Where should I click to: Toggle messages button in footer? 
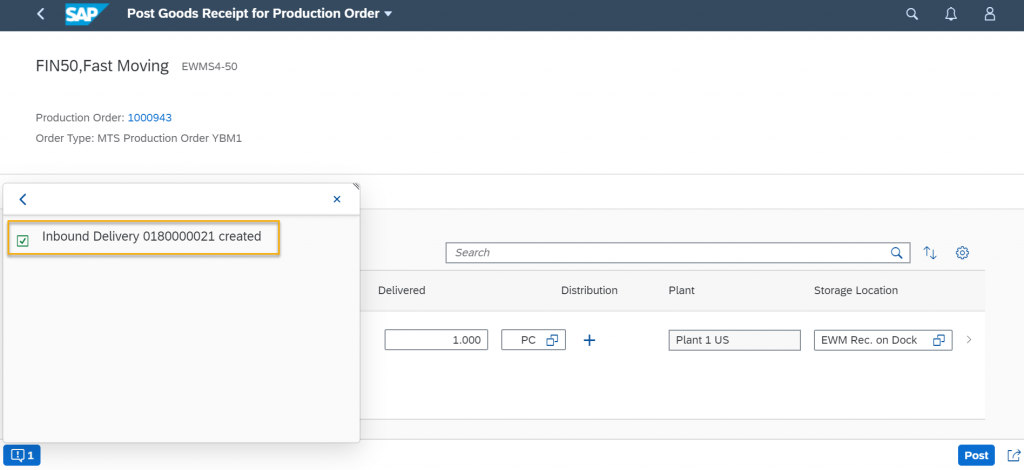22,455
